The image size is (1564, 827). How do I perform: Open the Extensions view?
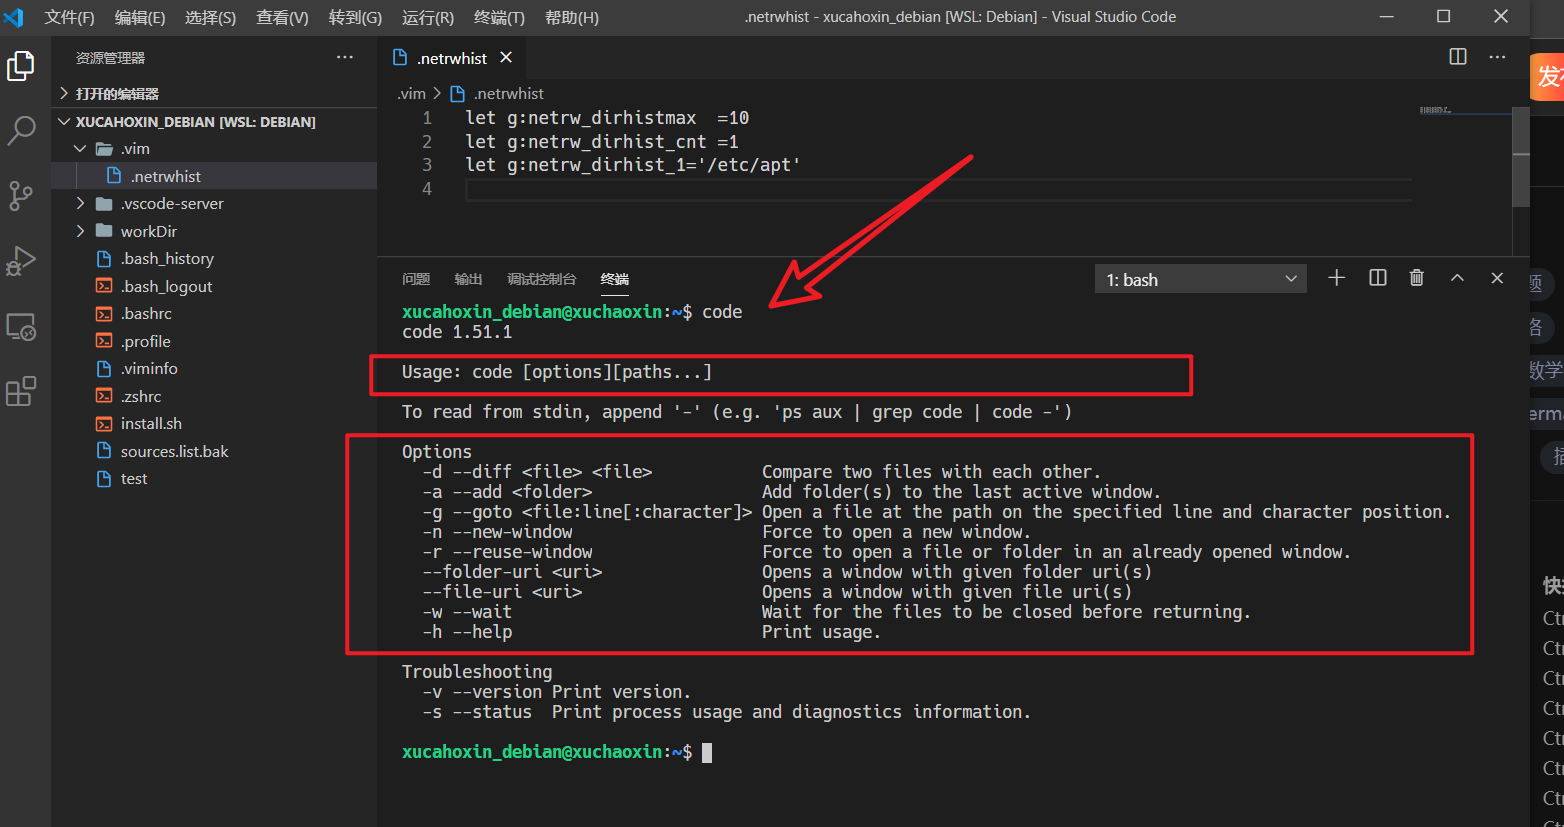point(21,391)
